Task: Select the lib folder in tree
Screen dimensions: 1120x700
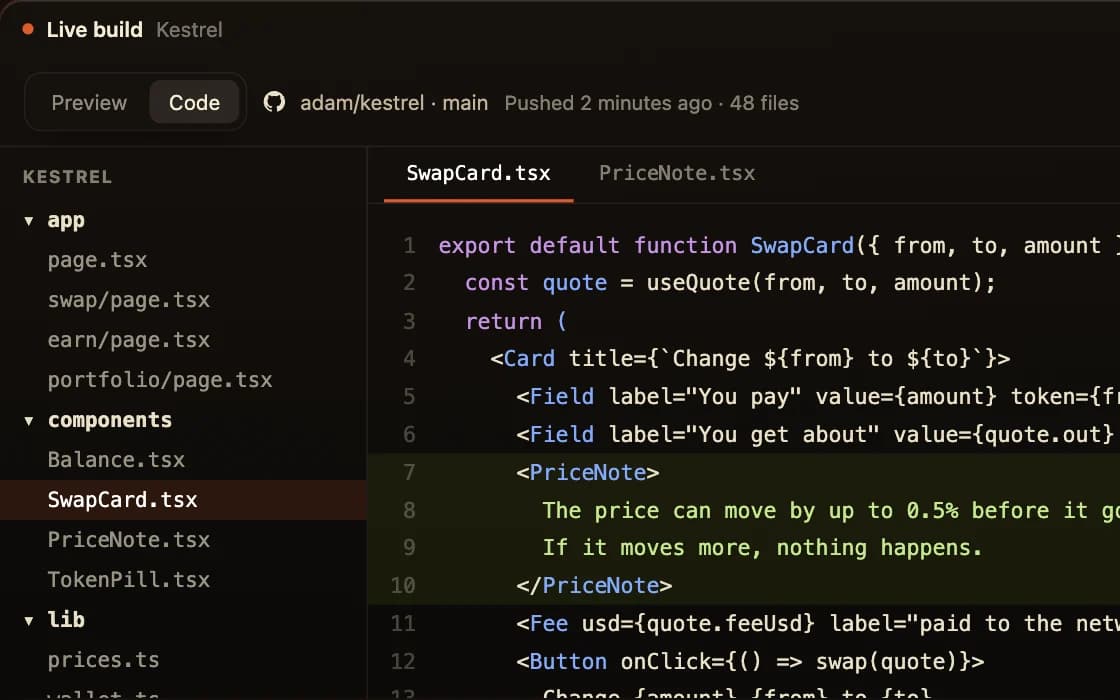Action: (66, 619)
